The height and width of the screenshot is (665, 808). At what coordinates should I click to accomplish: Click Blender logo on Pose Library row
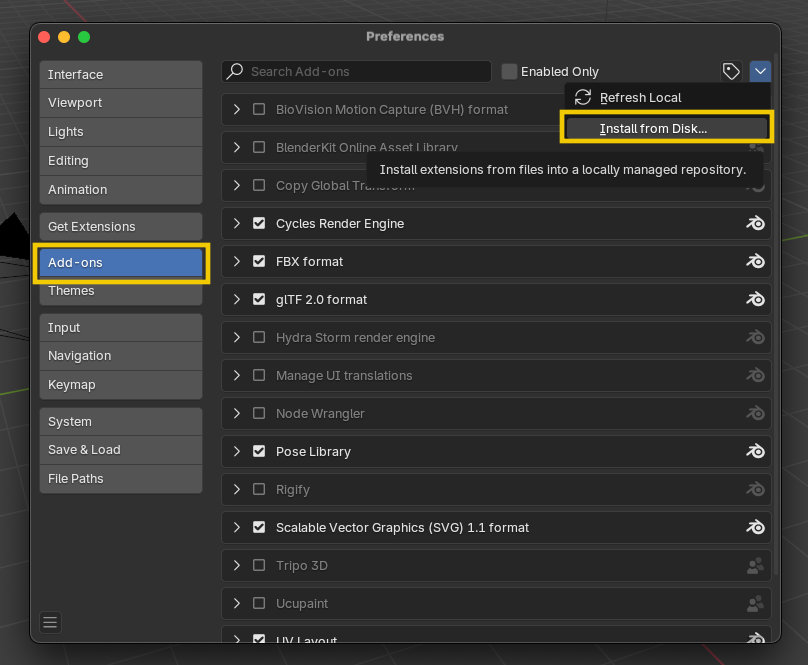755,452
